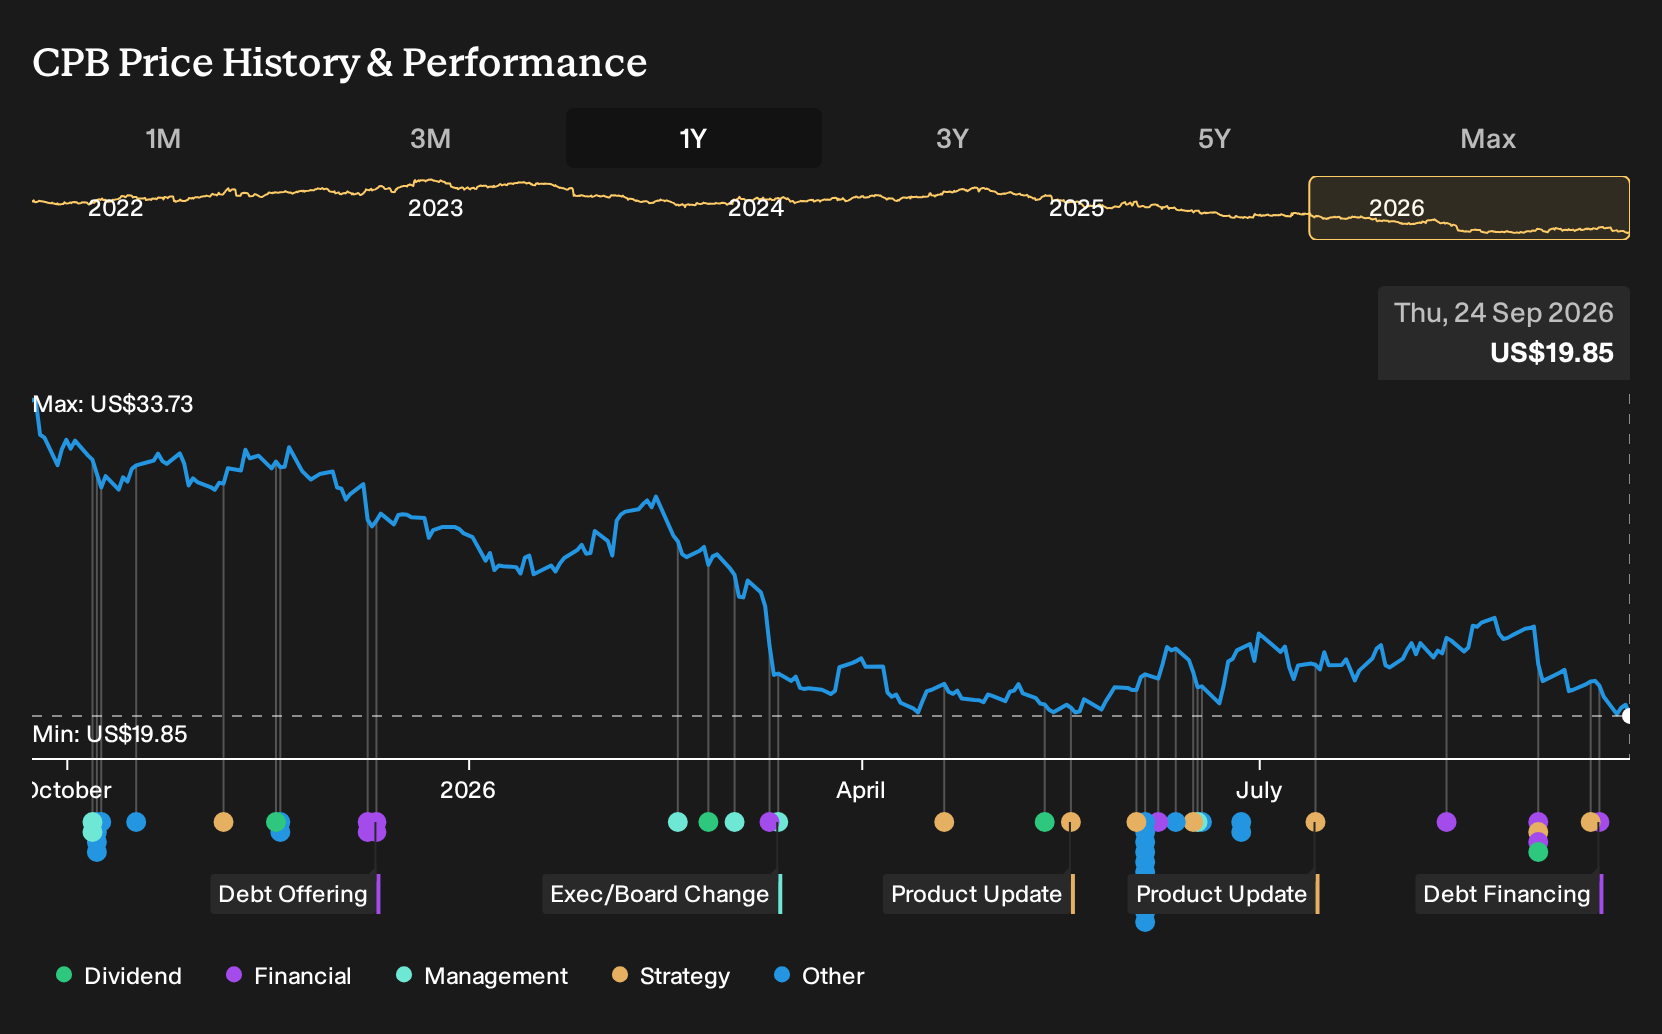Viewport: 1662px width, 1034px height.
Task: Click the orange Strategy marker after July label
Action: (1315, 822)
